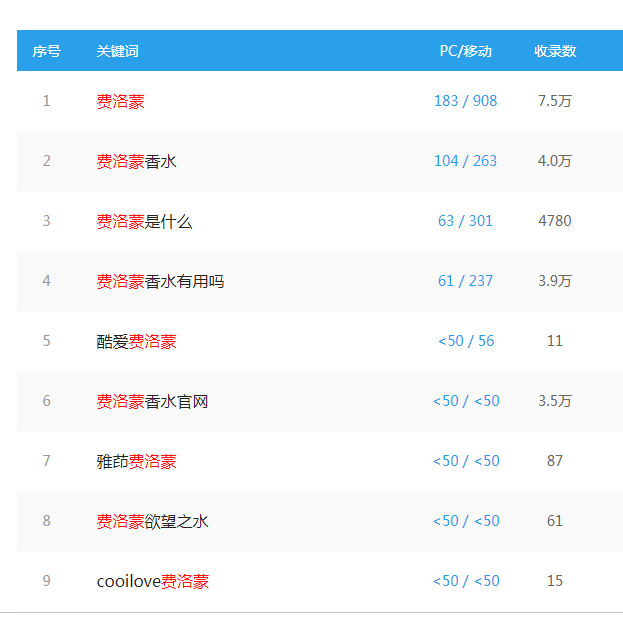Open keyword 费洛蒙香水 link
Viewport: 623px width, 618px height.
pos(136,161)
